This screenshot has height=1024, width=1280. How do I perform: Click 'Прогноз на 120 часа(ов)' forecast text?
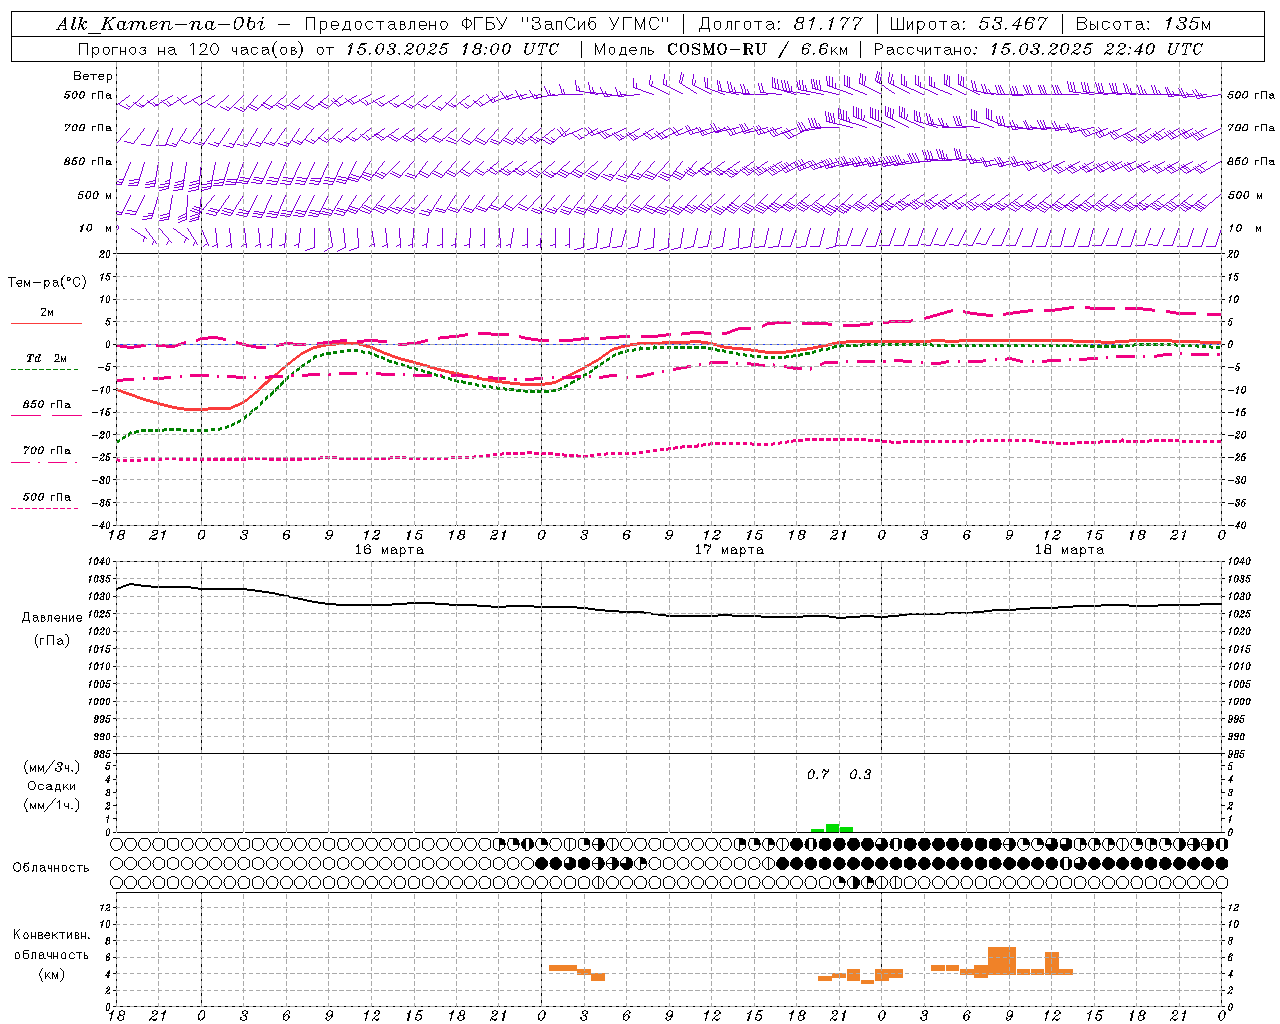192,49
